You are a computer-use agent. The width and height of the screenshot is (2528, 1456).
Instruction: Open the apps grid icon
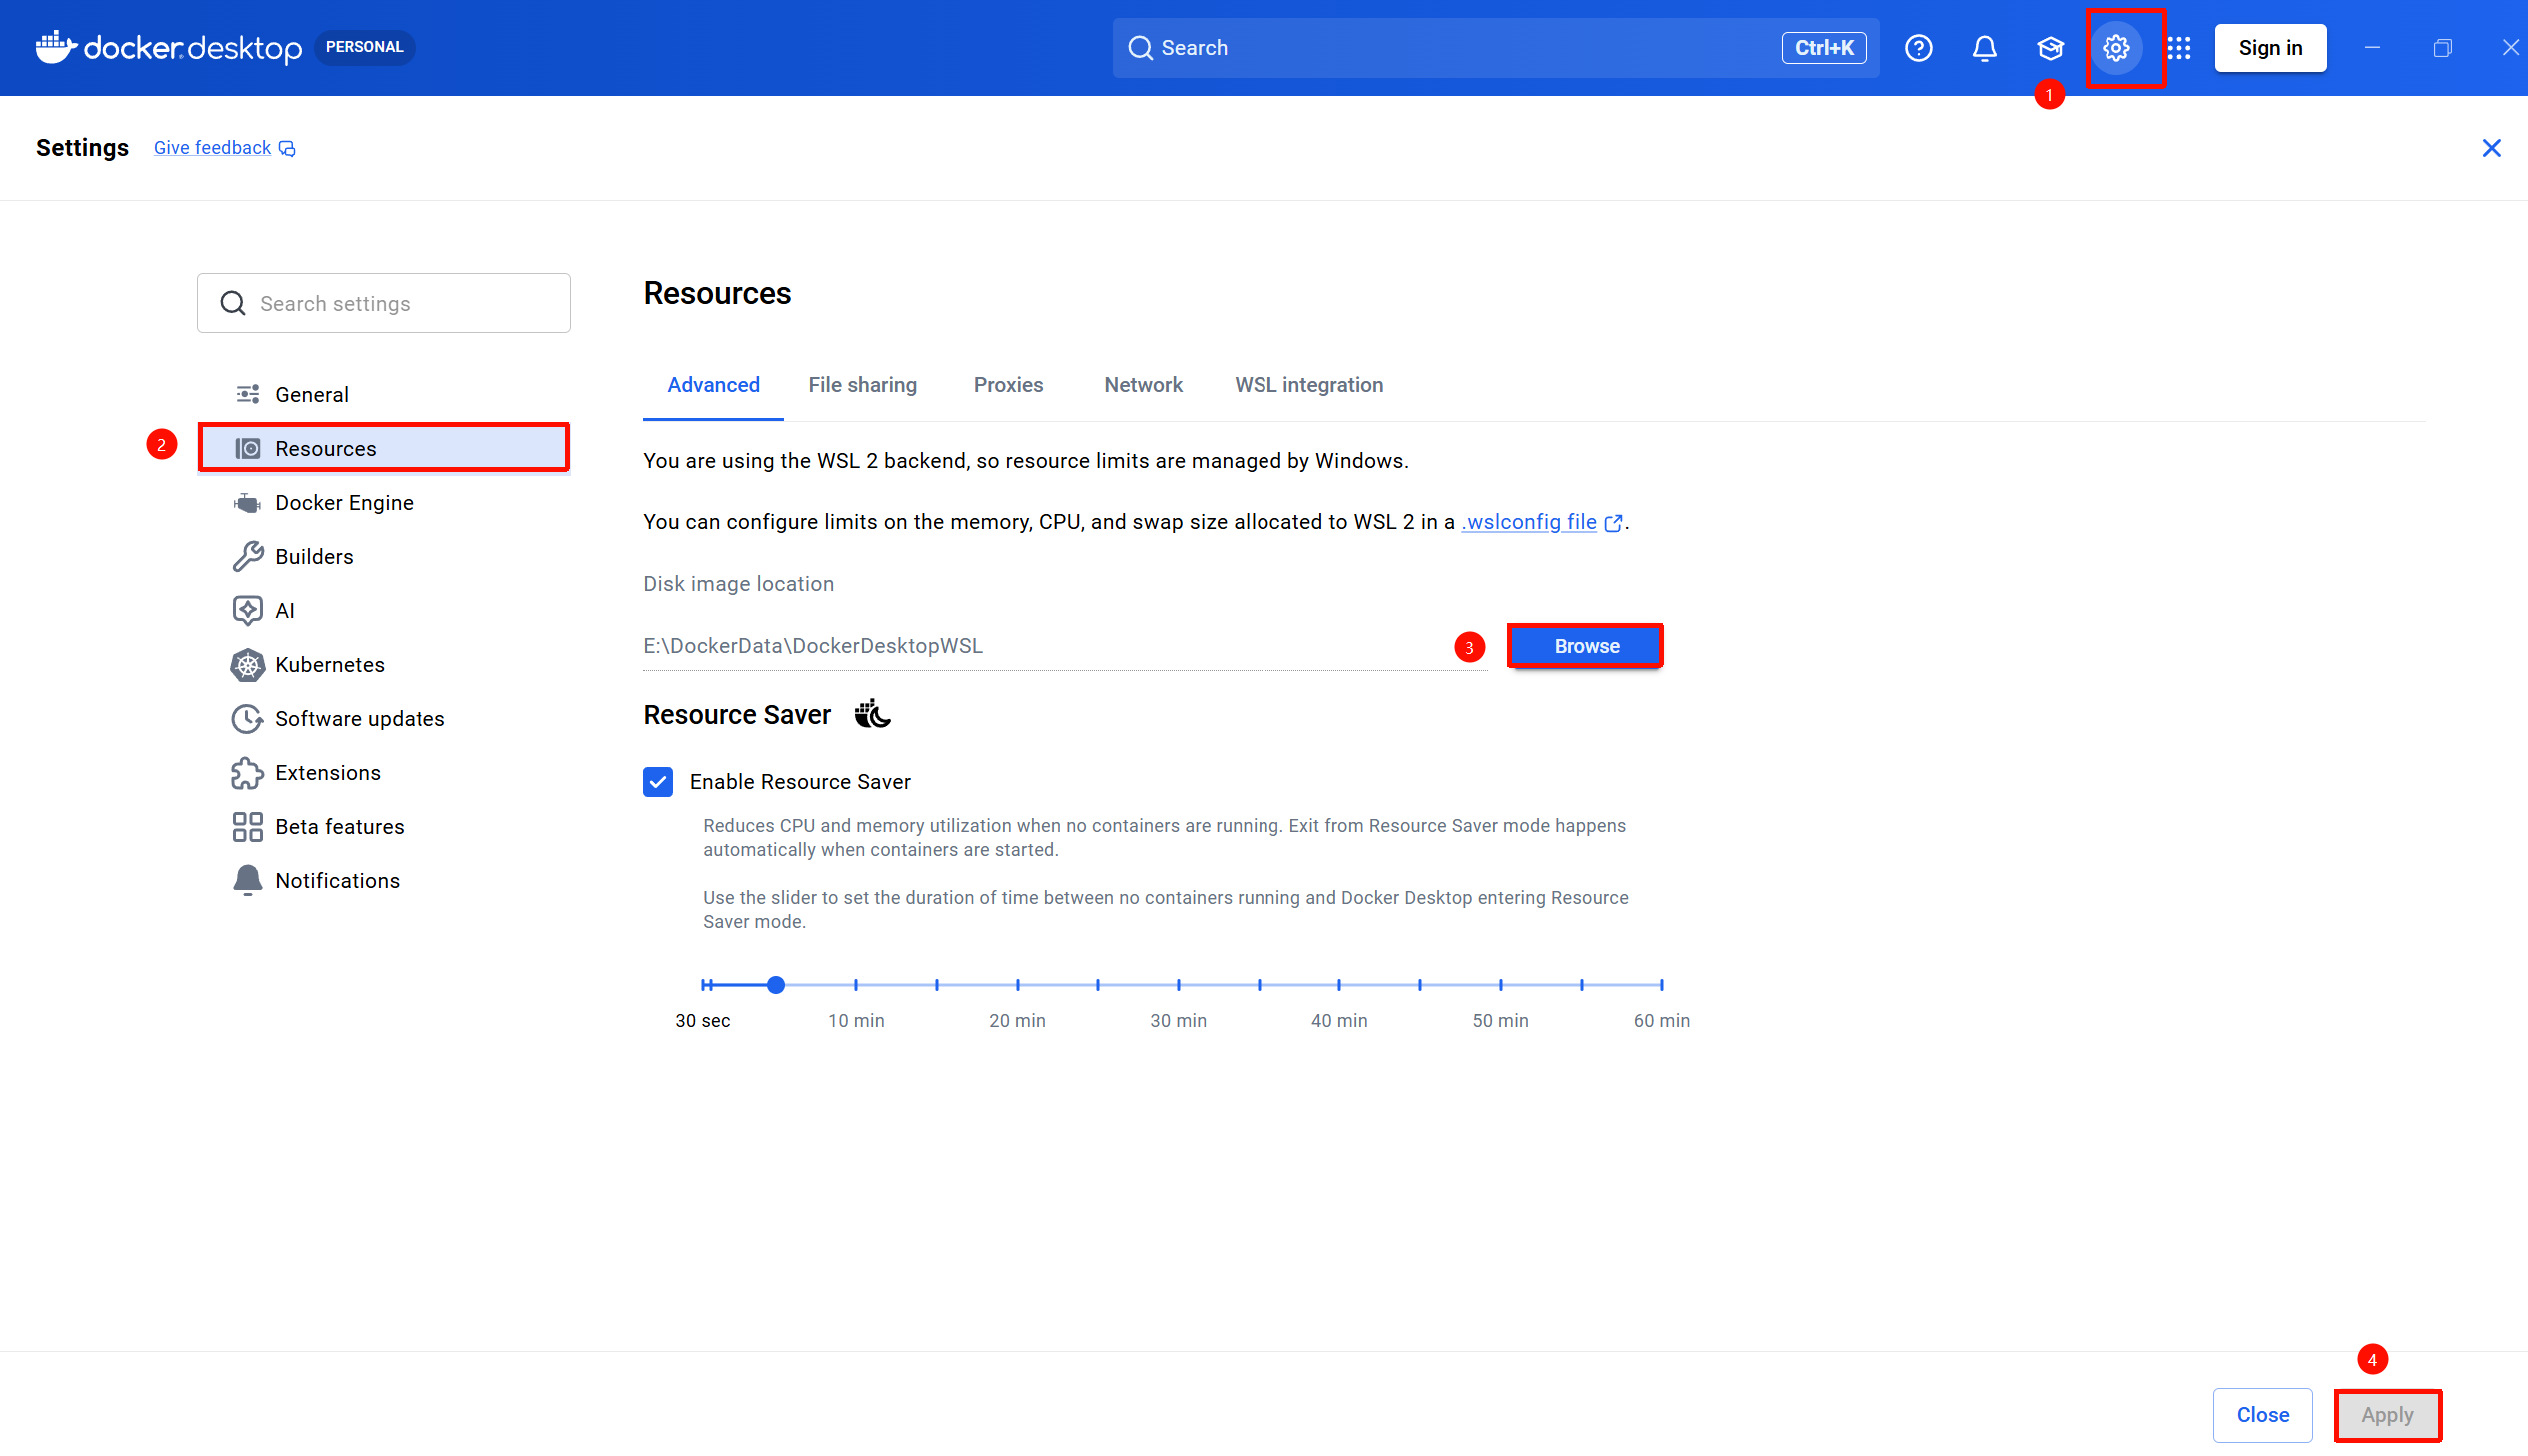pyautogui.click(x=2179, y=48)
